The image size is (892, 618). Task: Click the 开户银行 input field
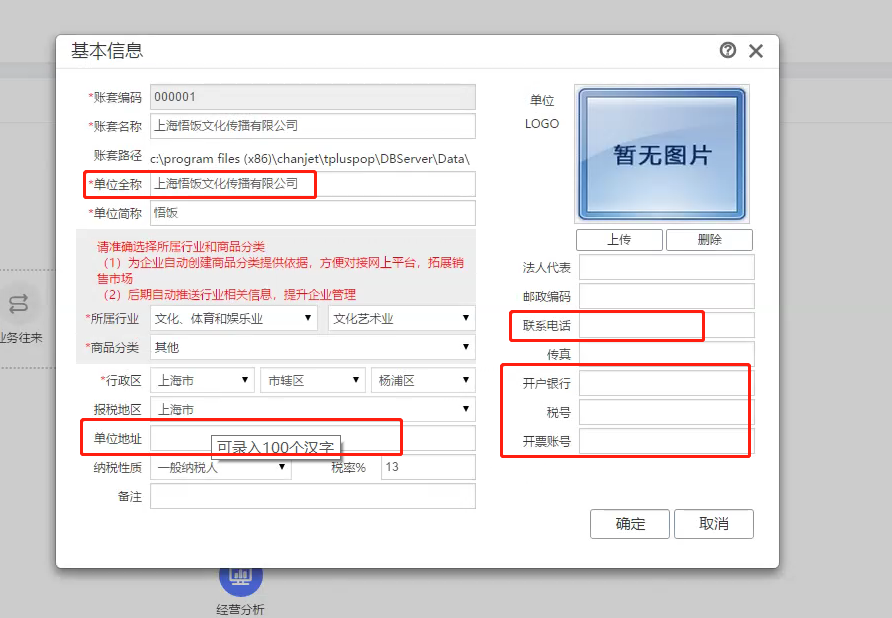click(x=667, y=383)
